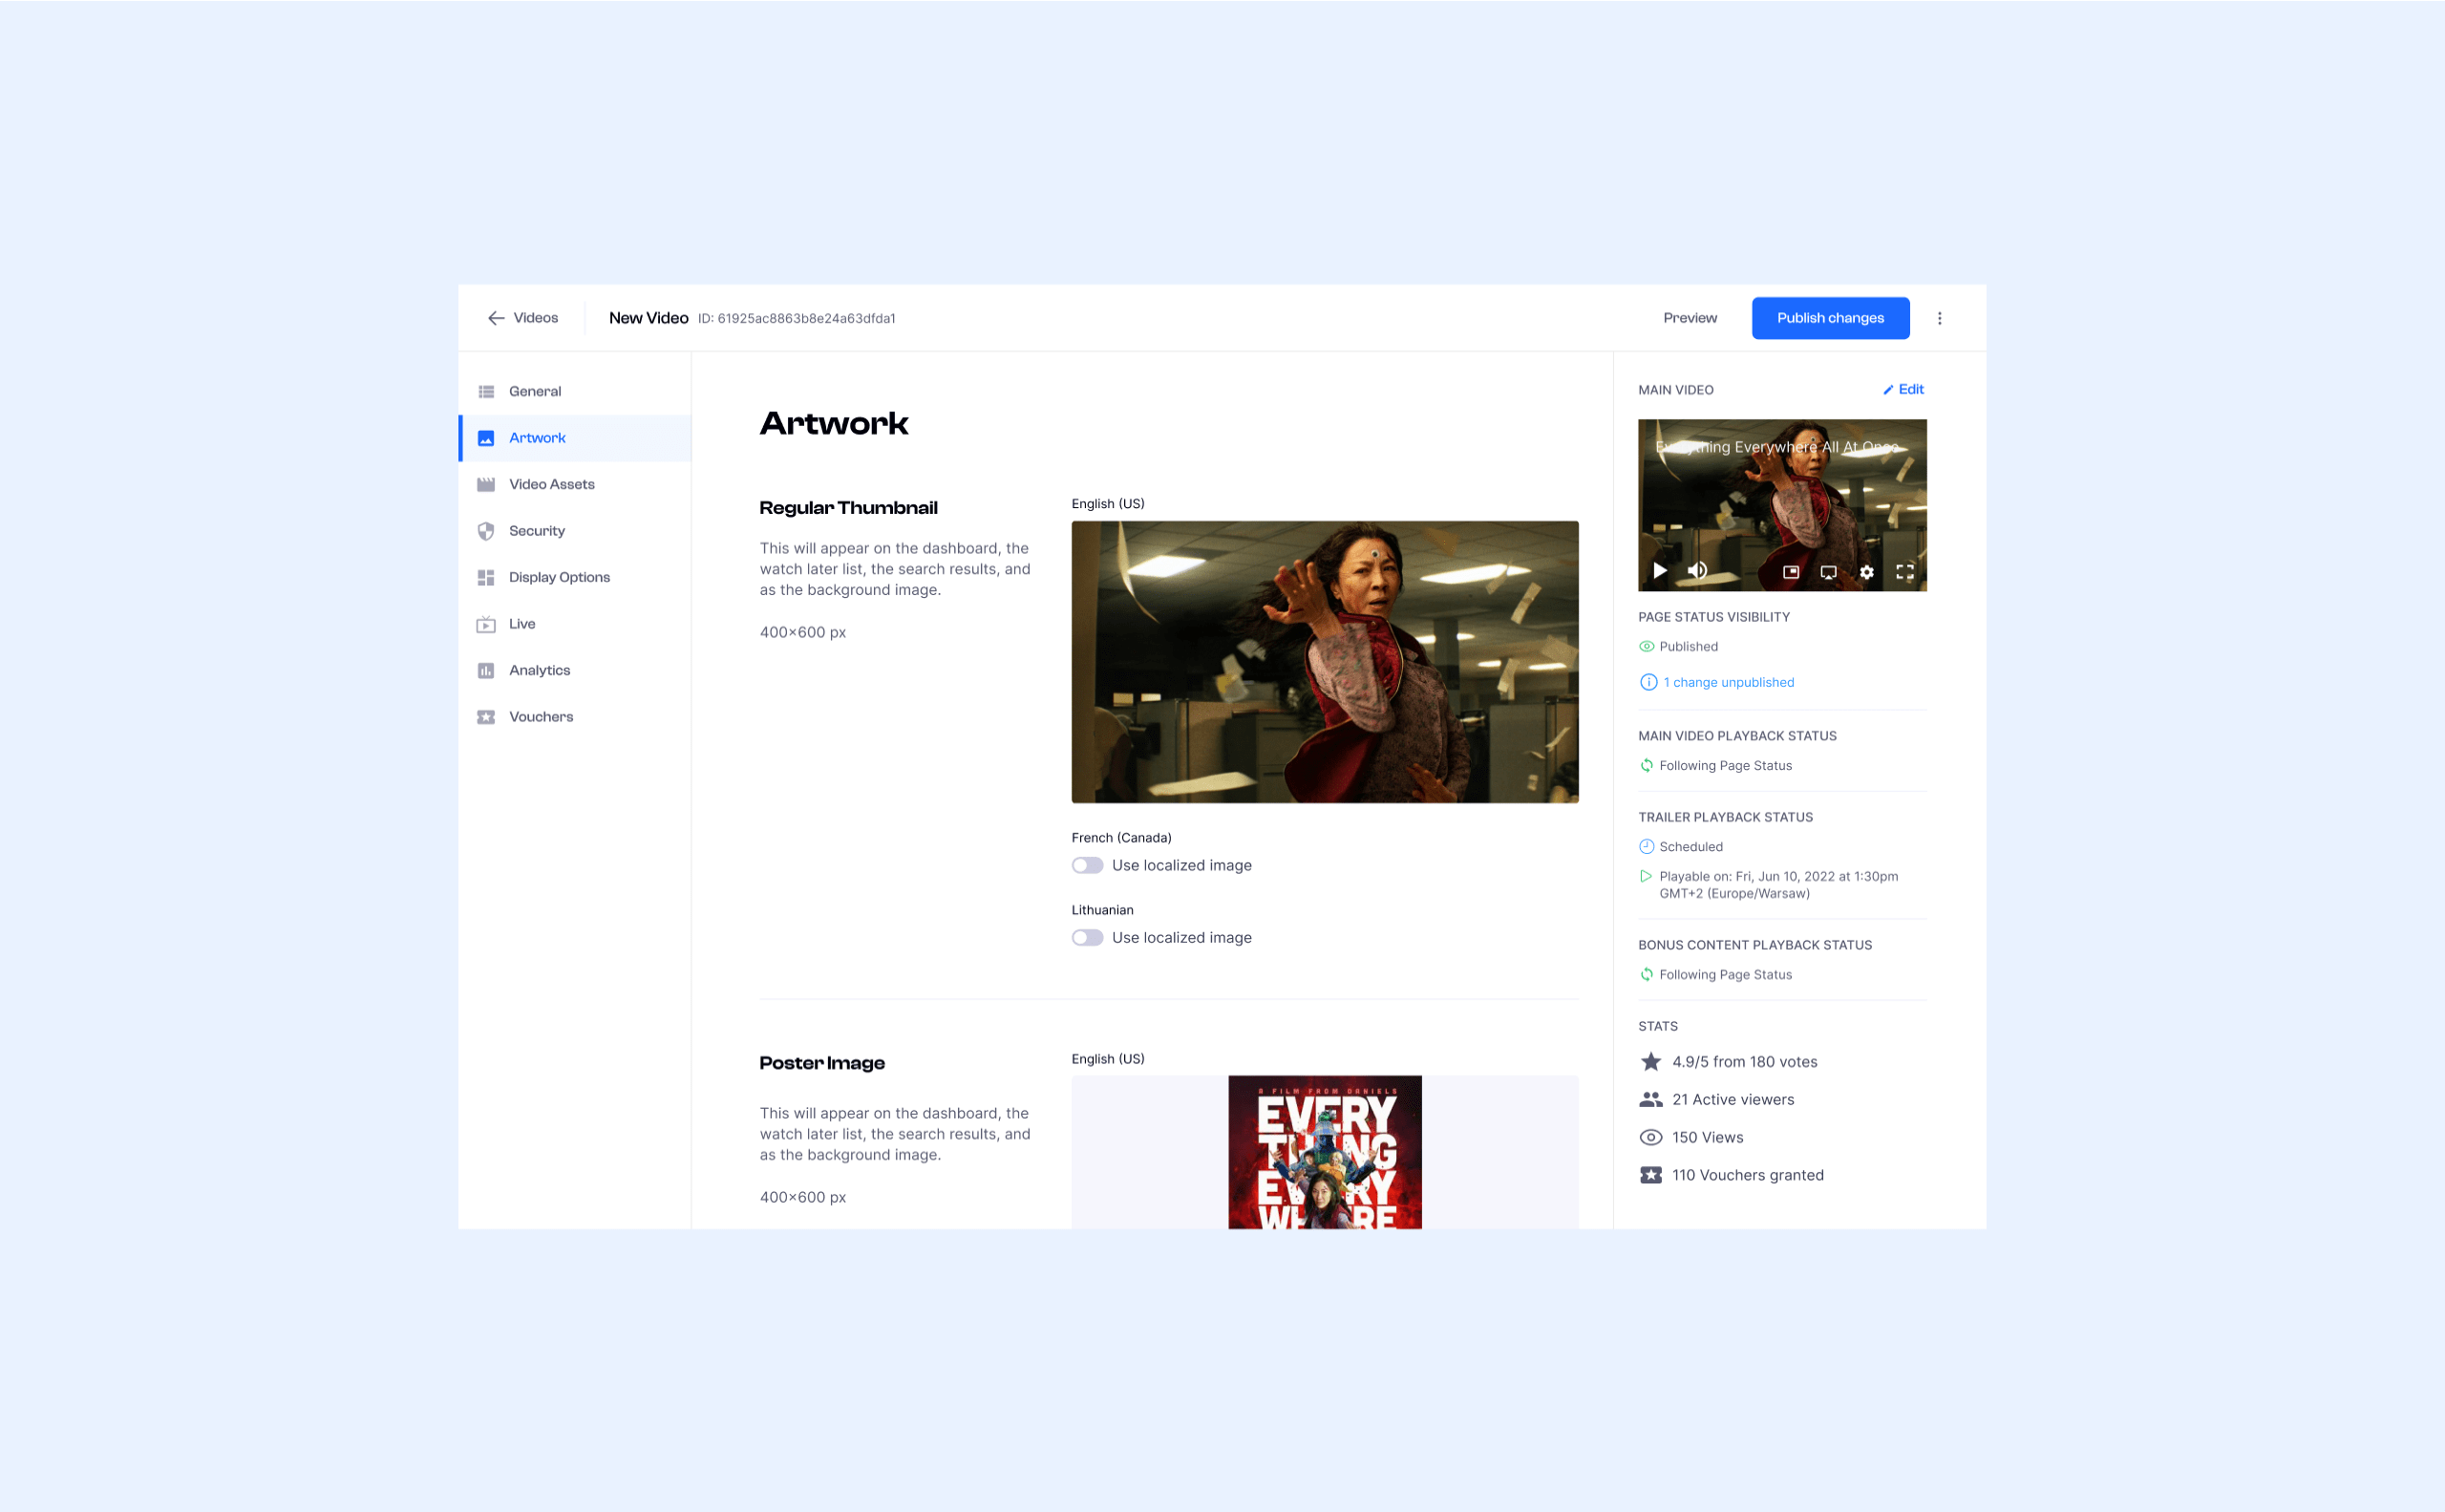Viewport: 2445px width, 1512px height.
Task: Mute the main video volume icon
Action: click(x=1697, y=571)
